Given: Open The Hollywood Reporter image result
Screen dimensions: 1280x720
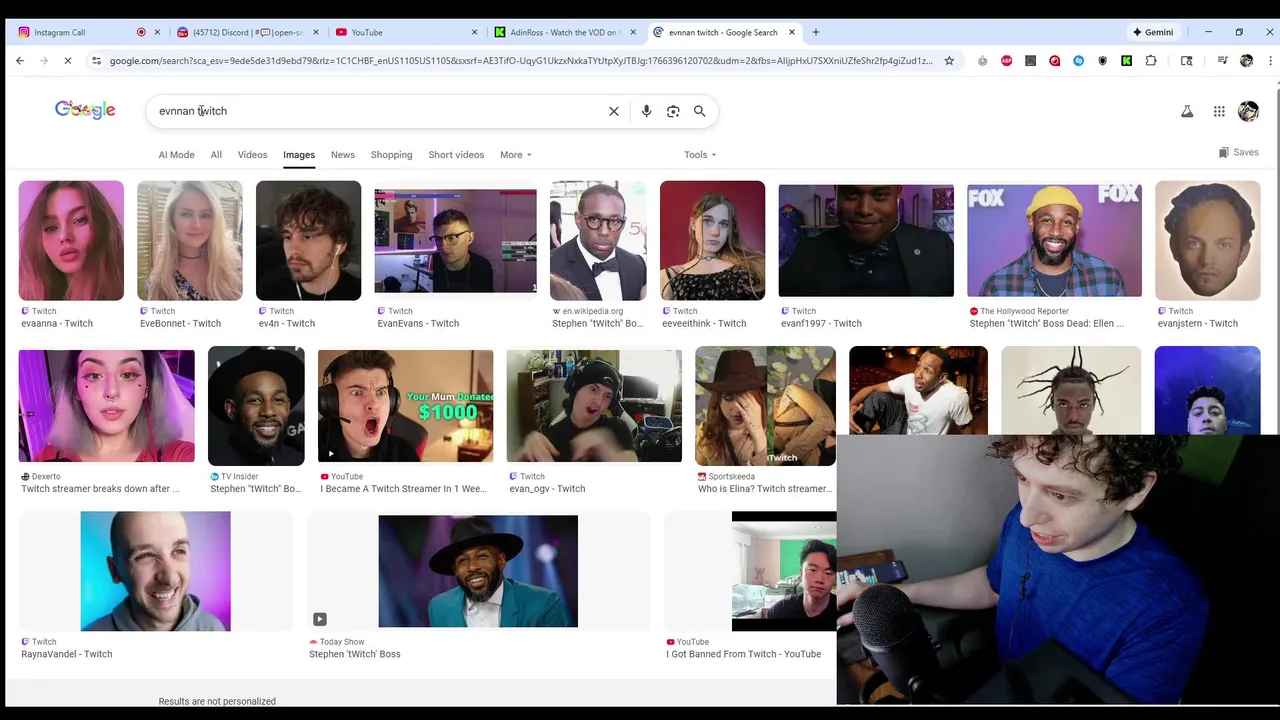Looking at the screenshot, I should click(1054, 240).
